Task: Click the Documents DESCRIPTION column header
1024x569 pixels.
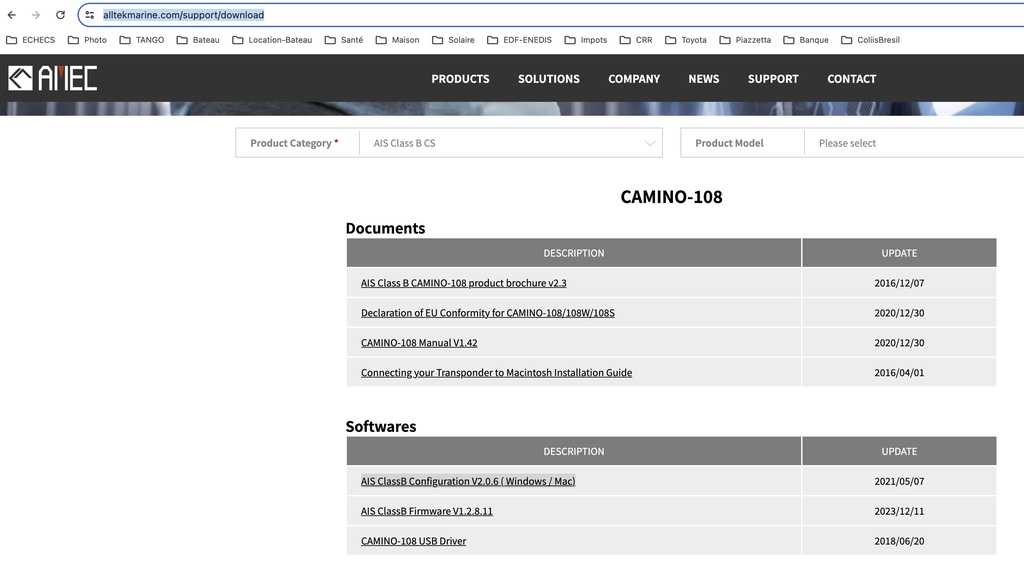Action: coord(573,253)
